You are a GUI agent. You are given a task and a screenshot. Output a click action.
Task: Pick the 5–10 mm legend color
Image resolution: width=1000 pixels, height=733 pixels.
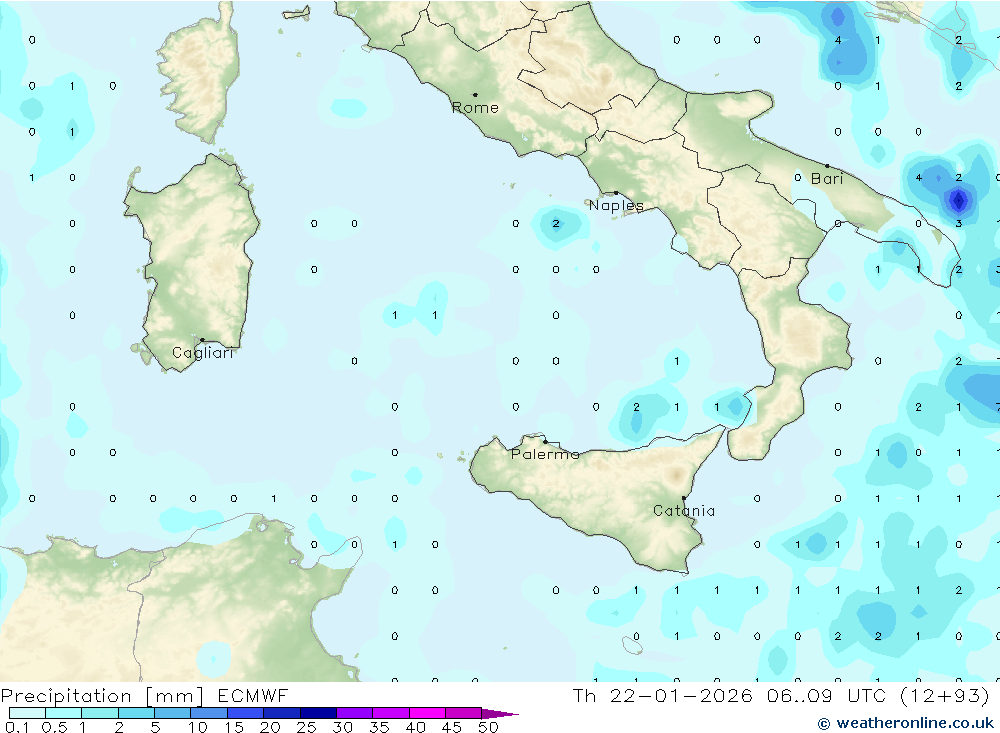tap(172, 713)
